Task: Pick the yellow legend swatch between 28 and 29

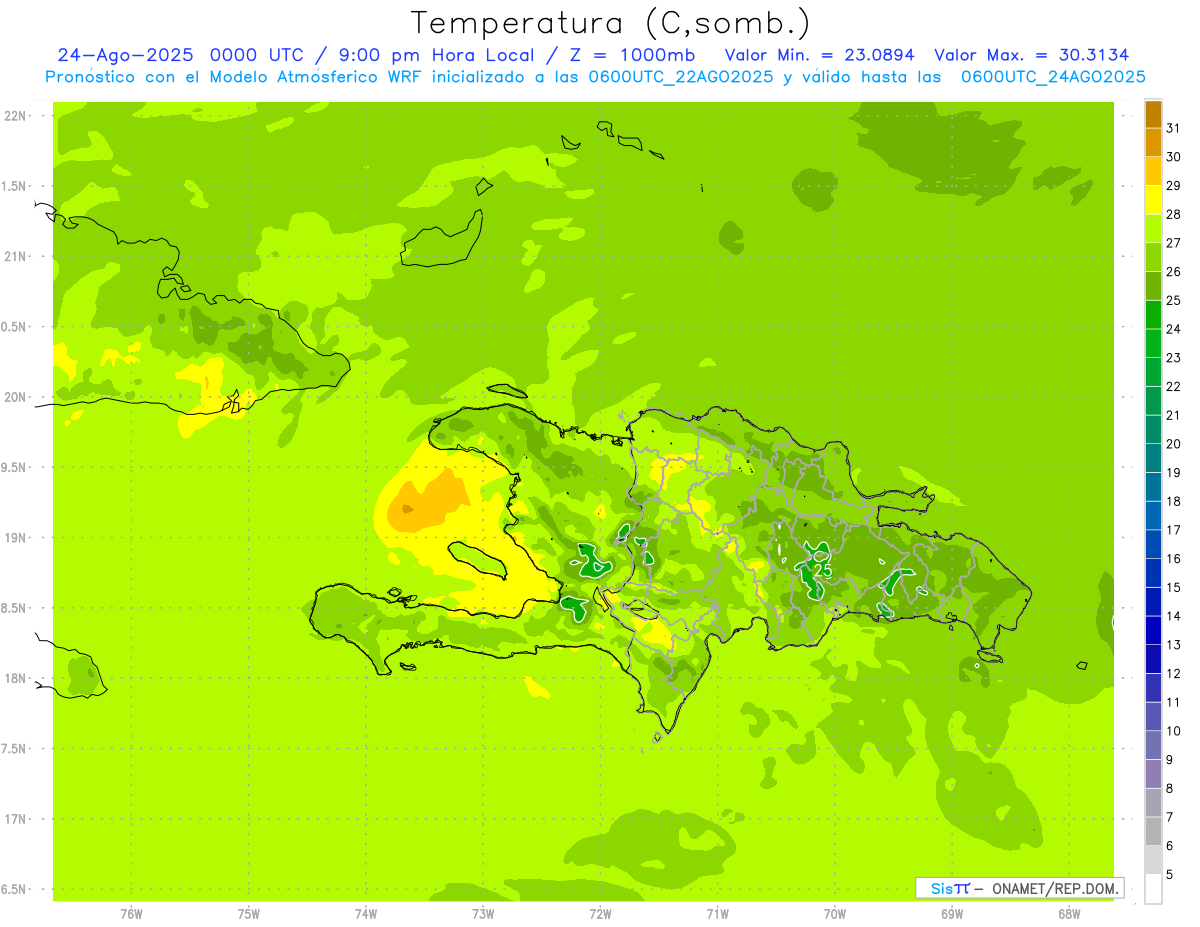Action: (x=1153, y=200)
